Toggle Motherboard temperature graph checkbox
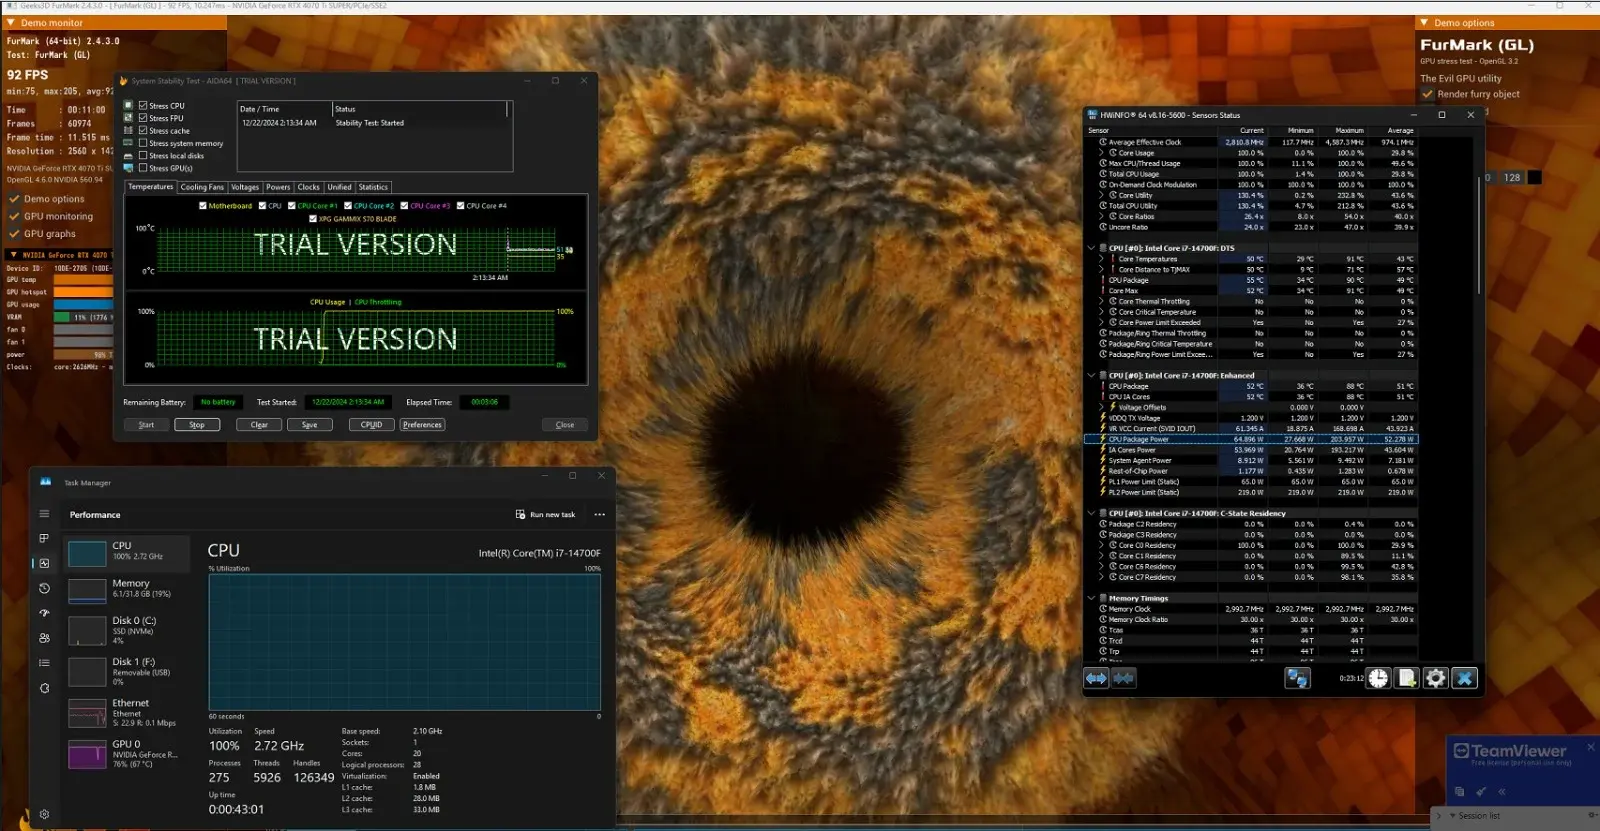Screen dimensions: 1600x831 coord(203,206)
